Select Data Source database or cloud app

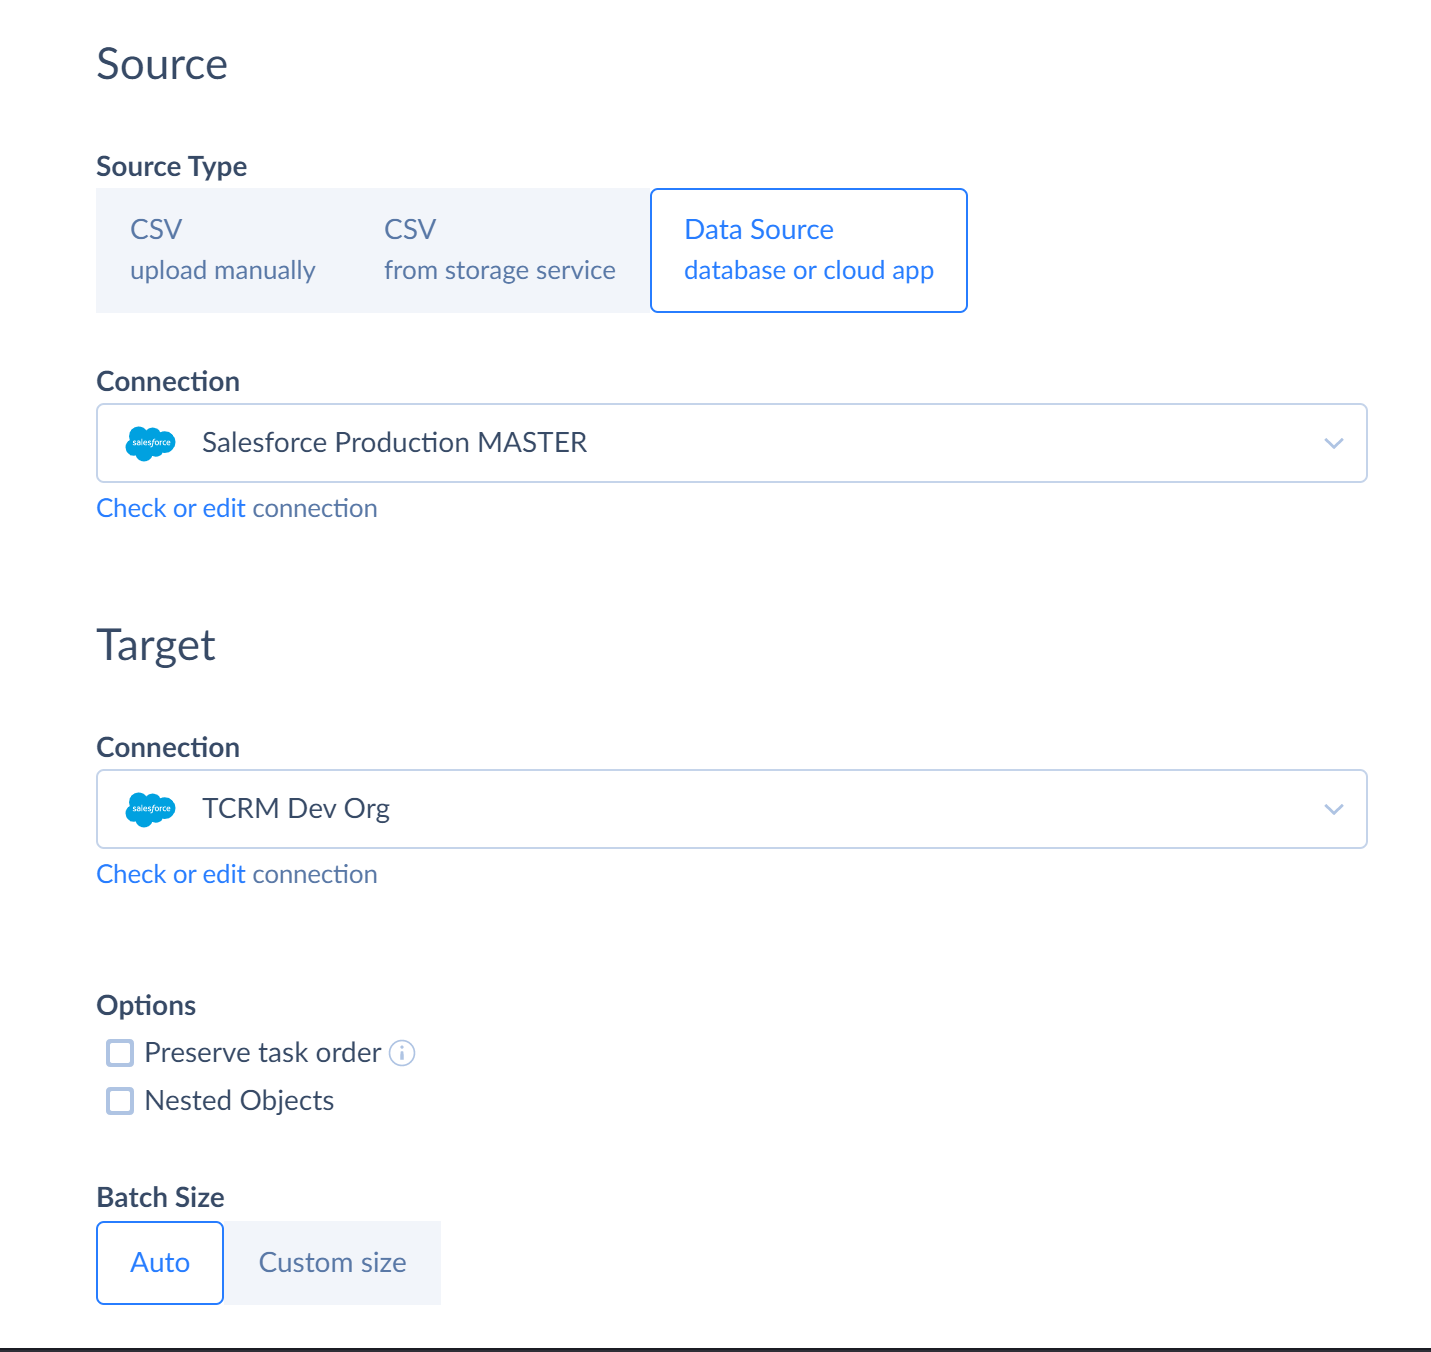[x=808, y=250]
